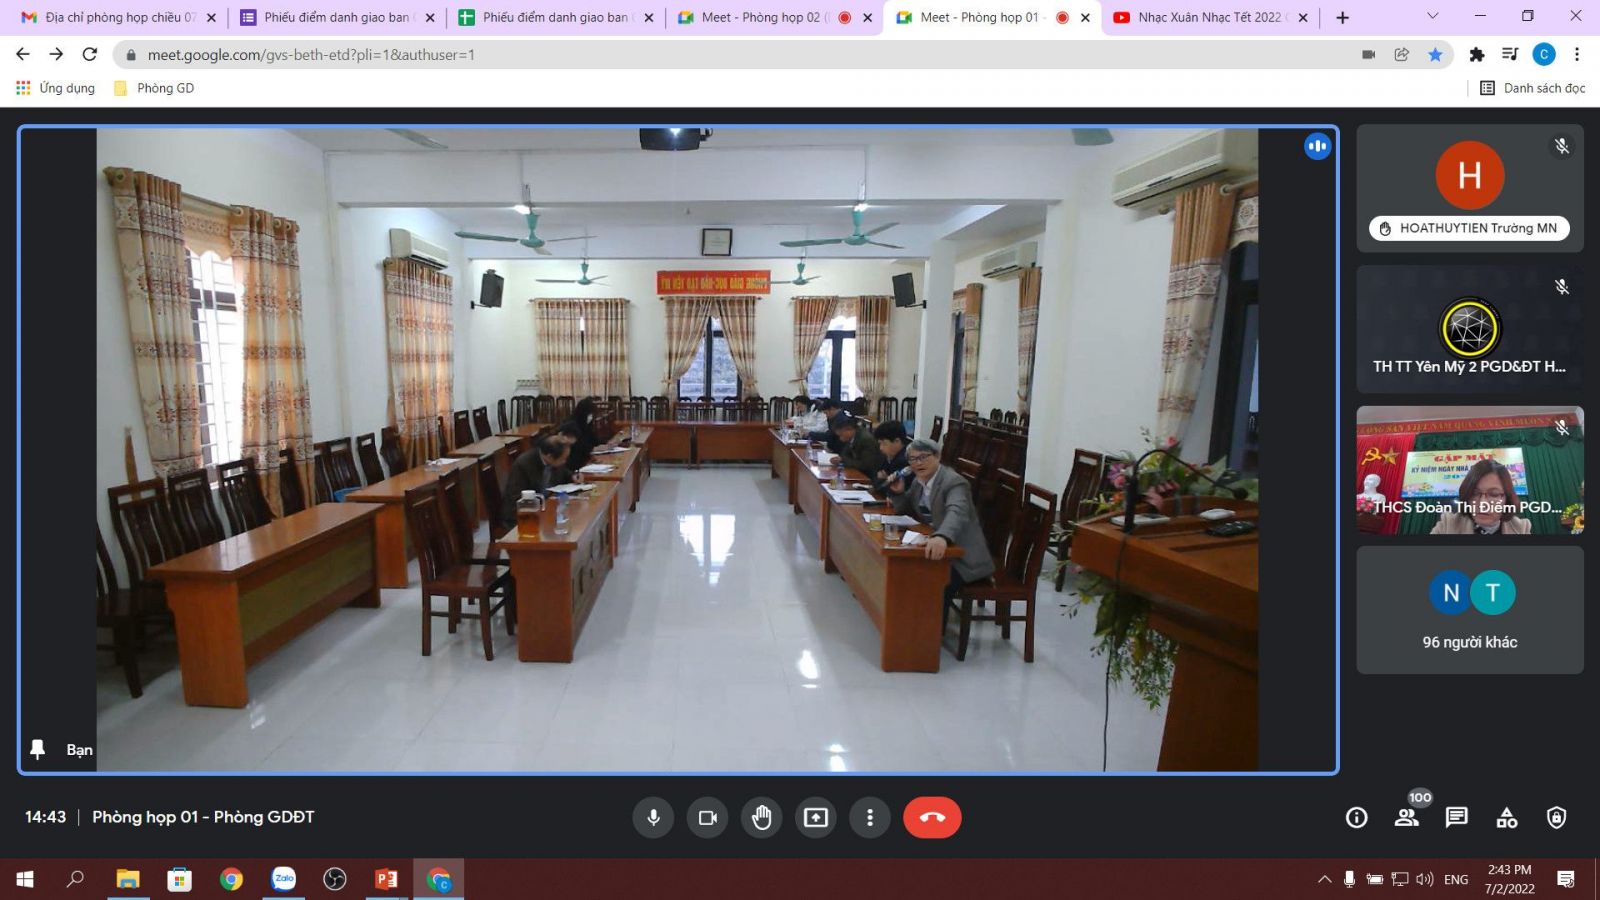Select the THCS Đoàn Thị Điểm video tile
Screen dimensions: 1600x900
coord(1469,470)
